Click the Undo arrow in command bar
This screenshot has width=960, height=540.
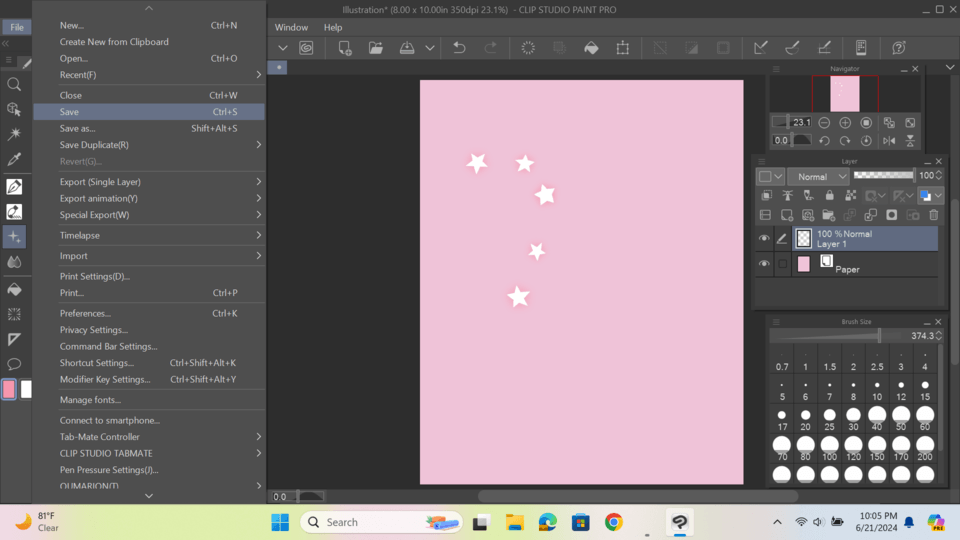[x=459, y=48]
